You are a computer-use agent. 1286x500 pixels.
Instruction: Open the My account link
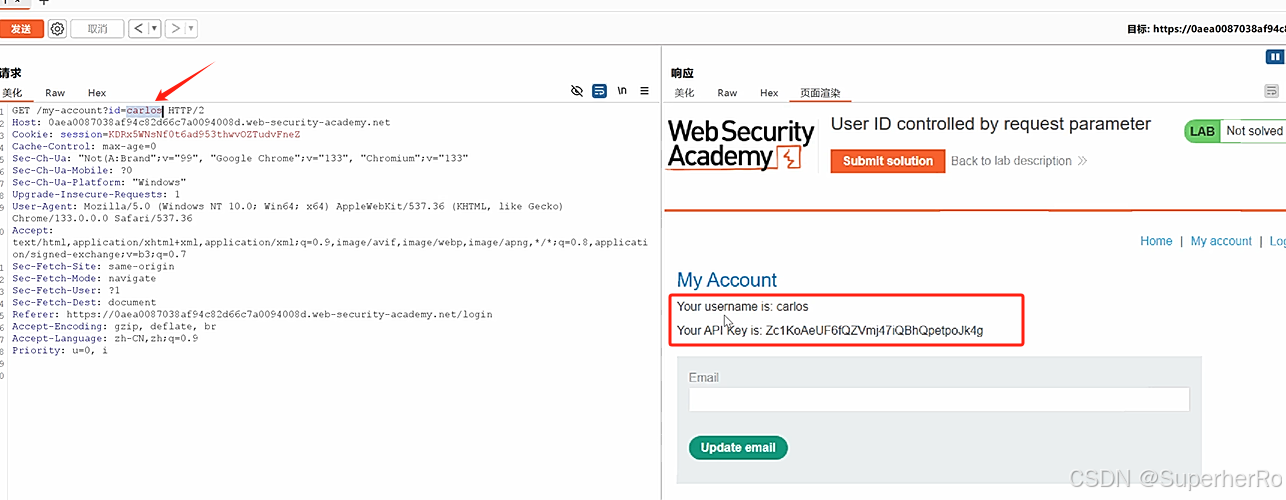coord(1221,241)
